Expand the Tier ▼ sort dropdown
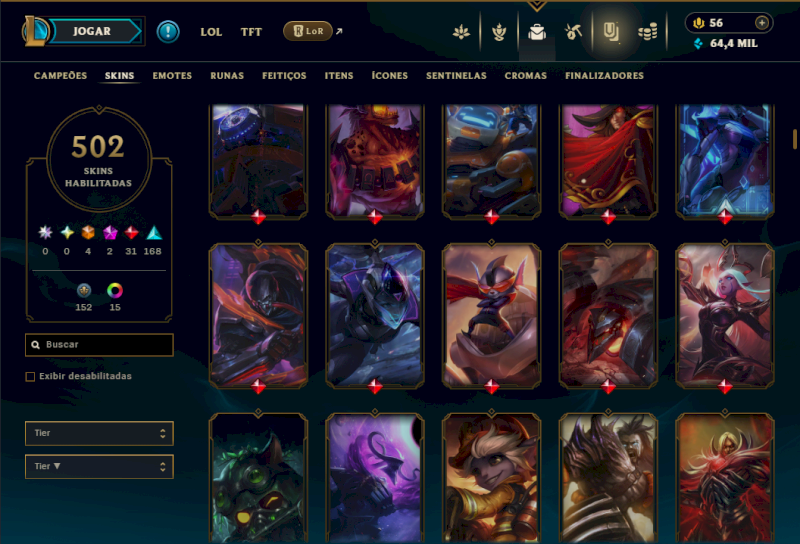Image resolution: width=800 pixels, height=544 pixels. click(x=99, y=466)
